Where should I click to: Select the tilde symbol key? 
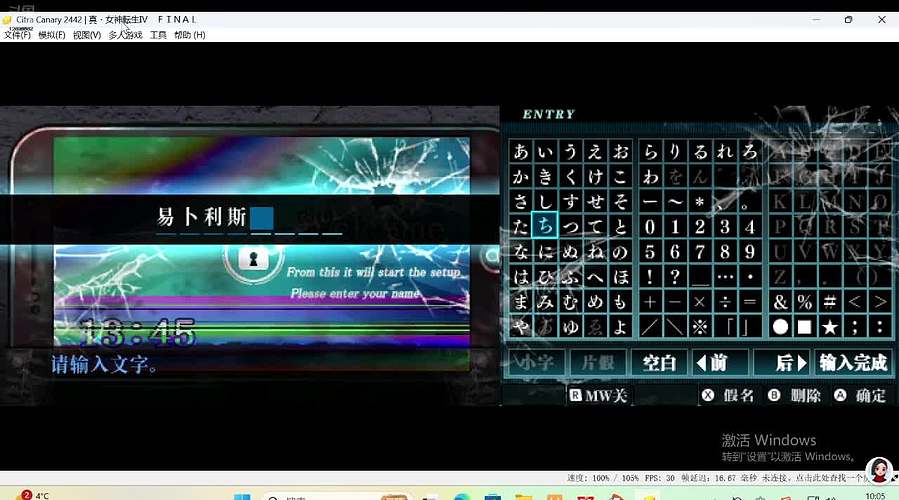coord(675,201)
